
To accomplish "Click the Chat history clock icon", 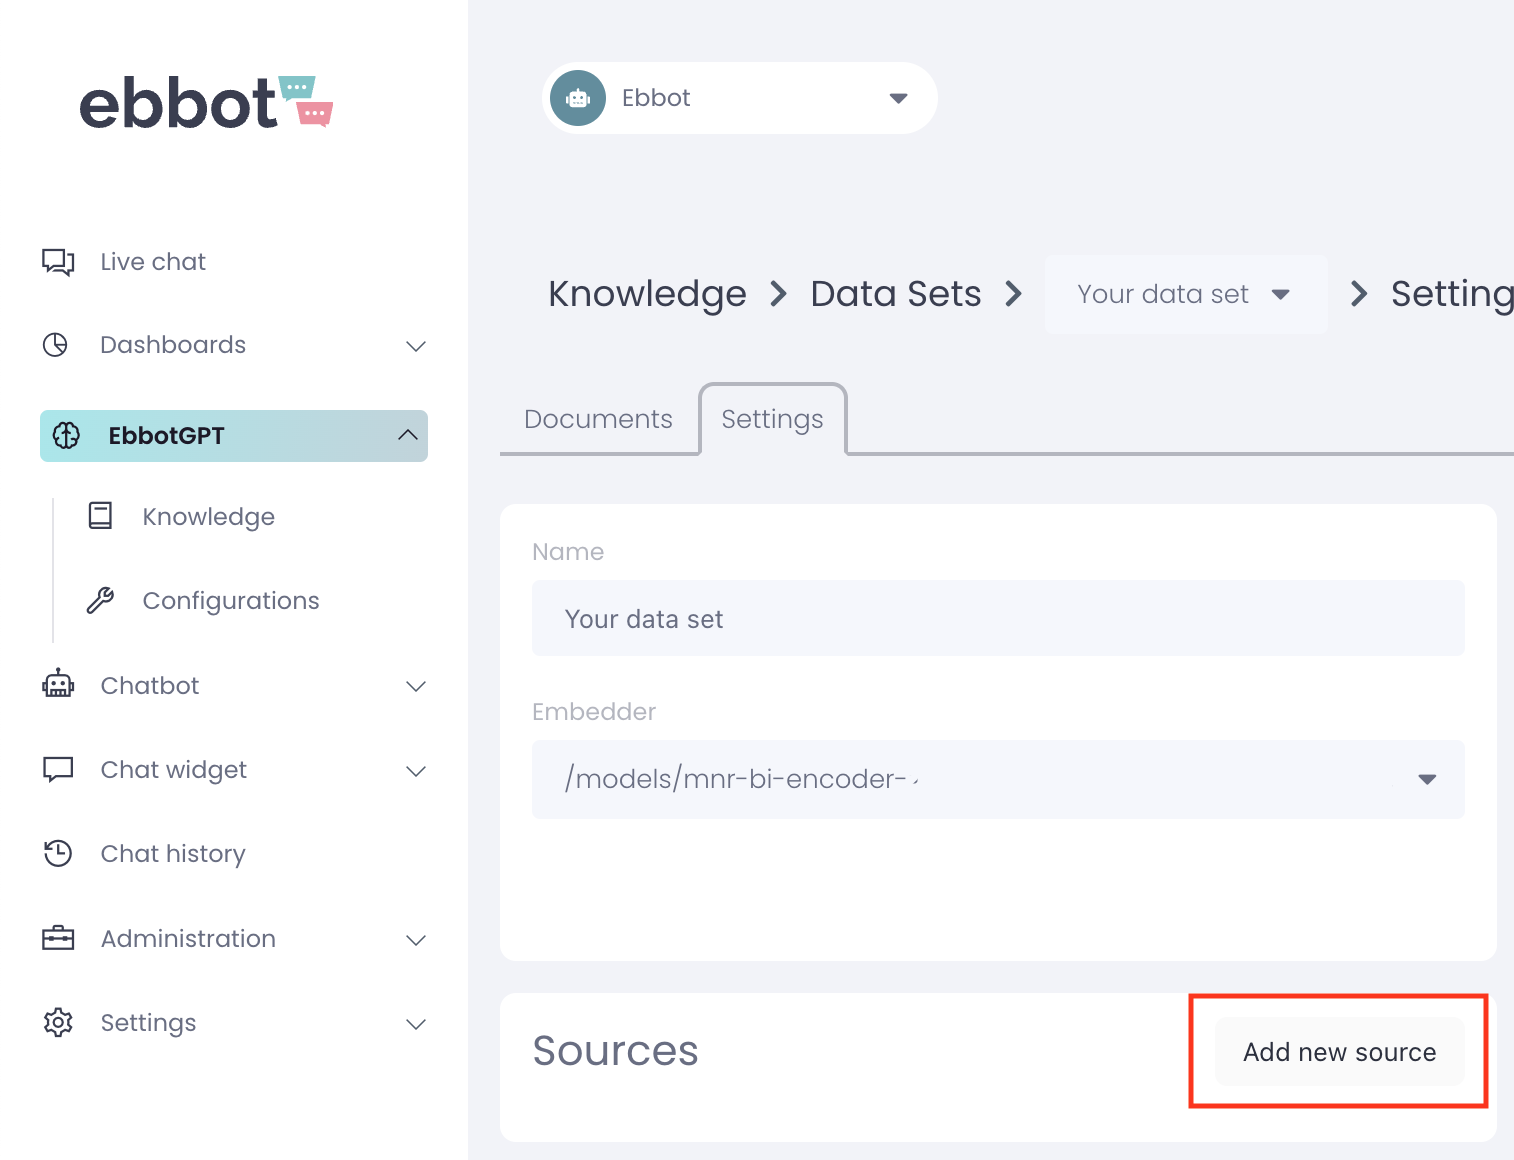I will click(58, 853).
